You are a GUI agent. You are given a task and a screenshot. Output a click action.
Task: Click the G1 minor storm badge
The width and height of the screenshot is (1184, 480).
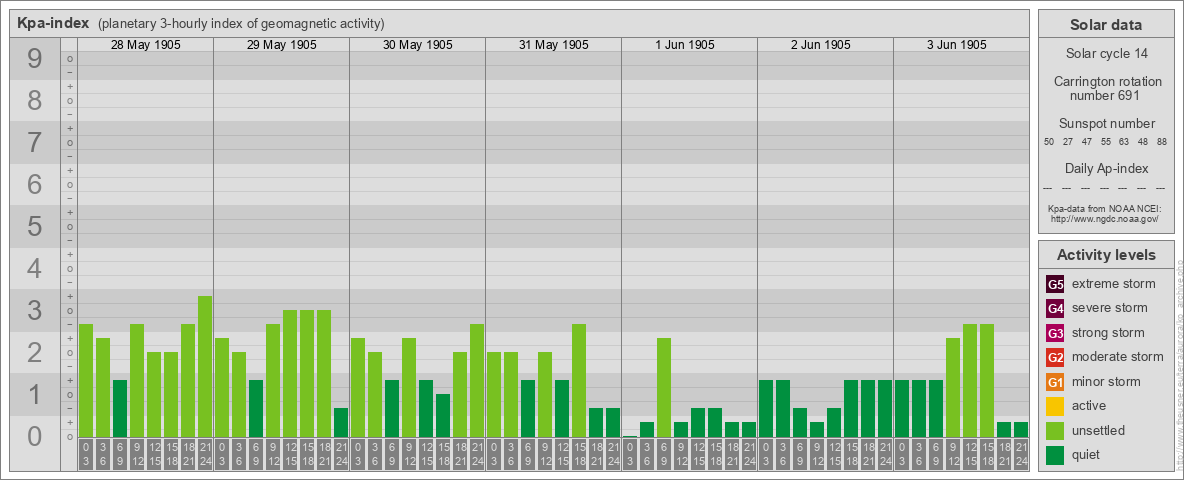pyautogui.click(x=1055, y=382)
